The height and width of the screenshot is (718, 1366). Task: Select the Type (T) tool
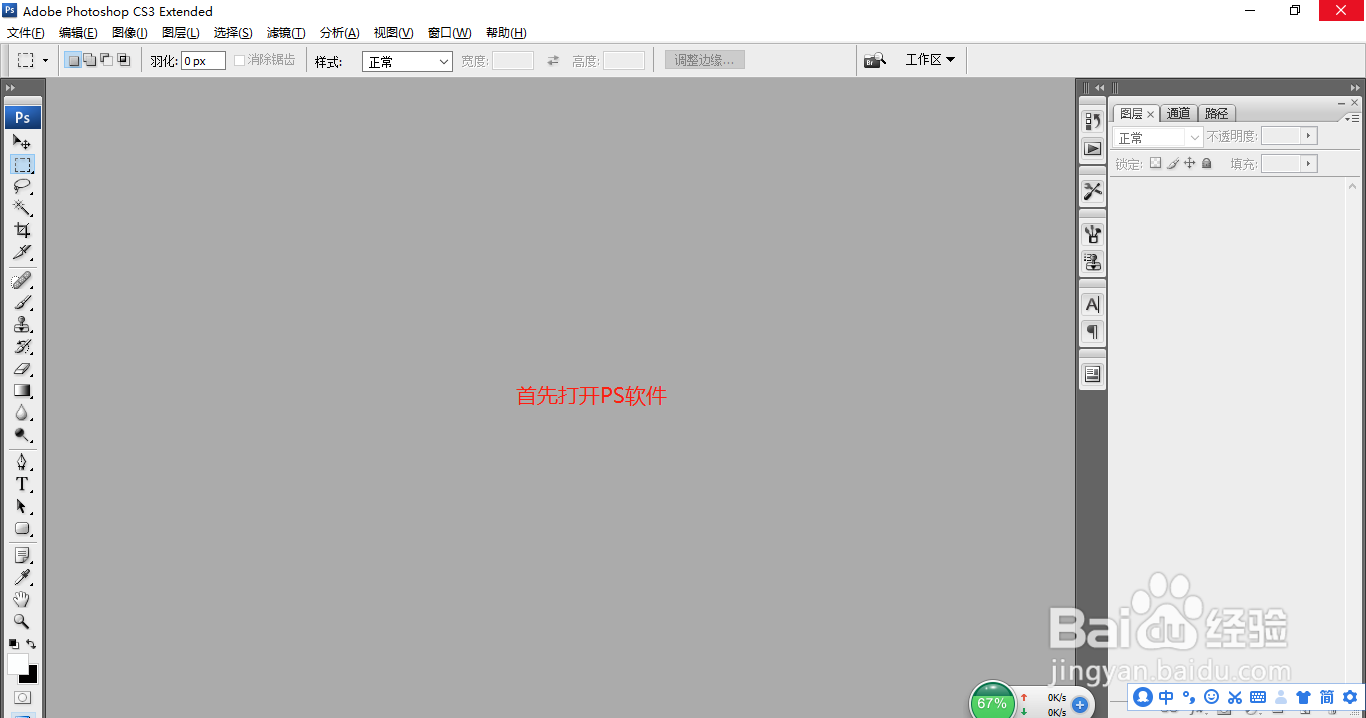coord(22,484)
